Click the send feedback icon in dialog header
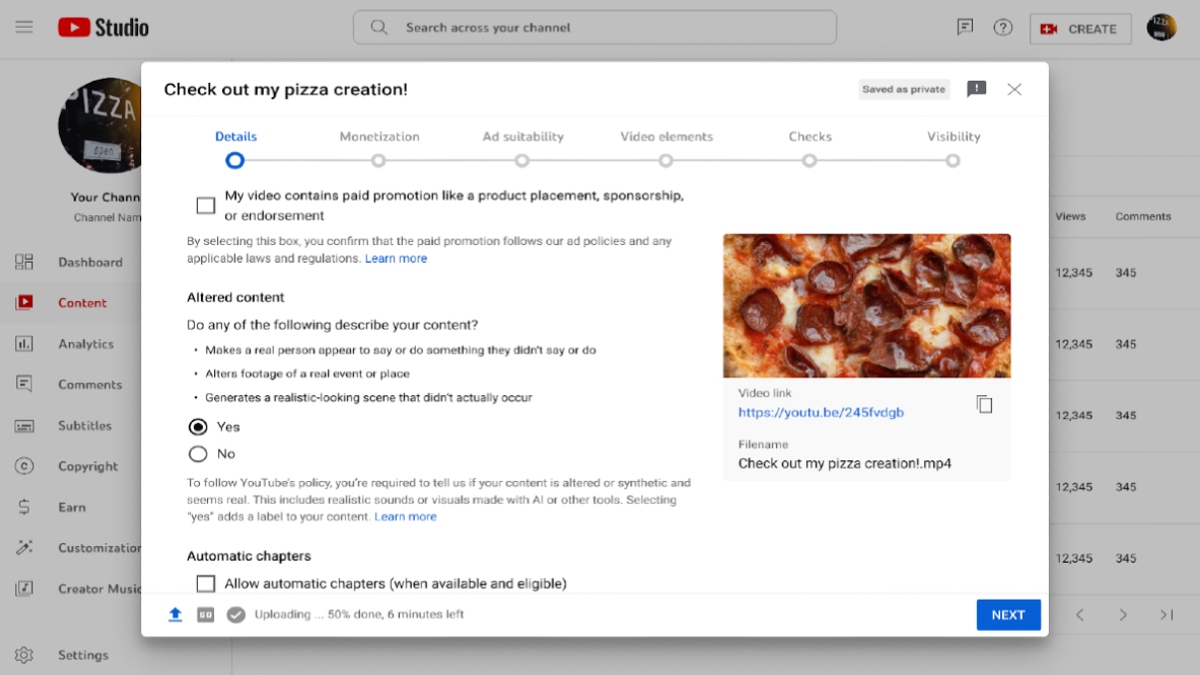 977,89
